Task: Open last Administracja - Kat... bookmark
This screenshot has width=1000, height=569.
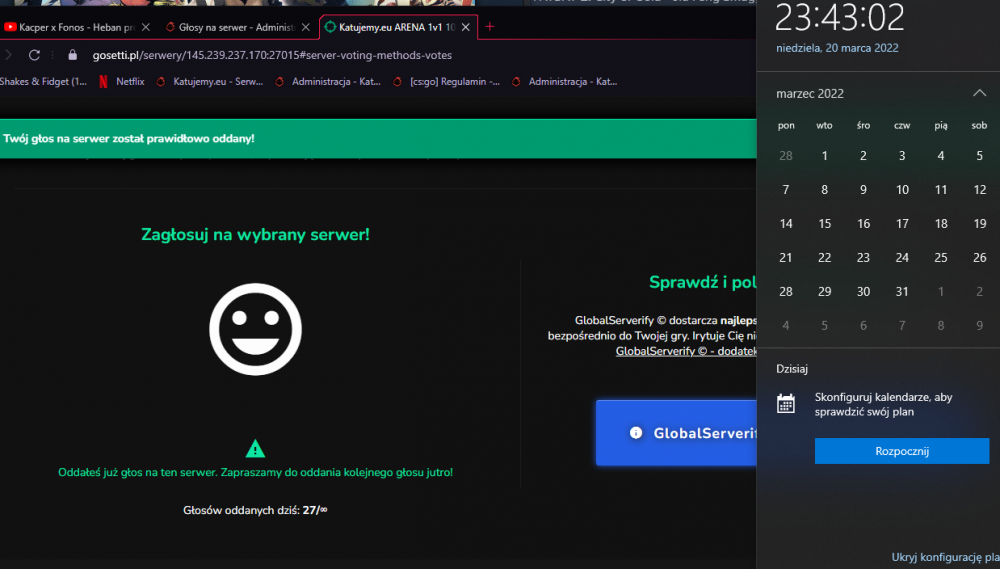Action: pyautogui.click(x=564, y=82)
